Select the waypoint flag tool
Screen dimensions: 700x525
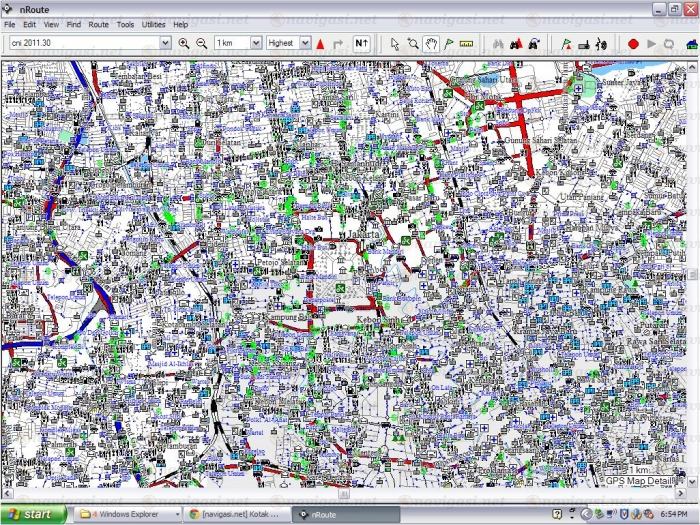(x=449, y=44)
